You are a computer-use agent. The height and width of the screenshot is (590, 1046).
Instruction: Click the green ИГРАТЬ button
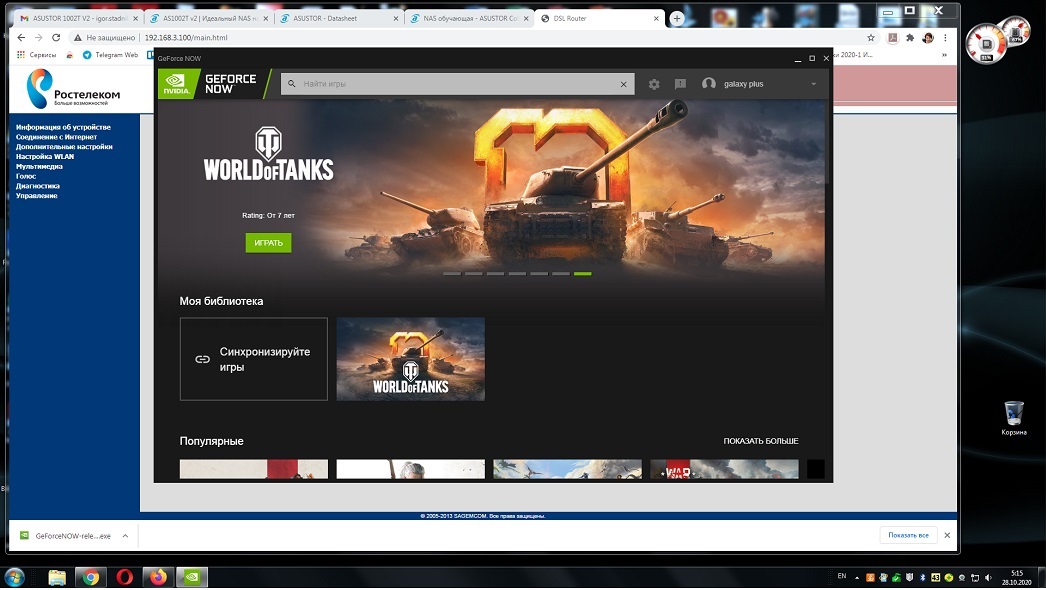268,242
